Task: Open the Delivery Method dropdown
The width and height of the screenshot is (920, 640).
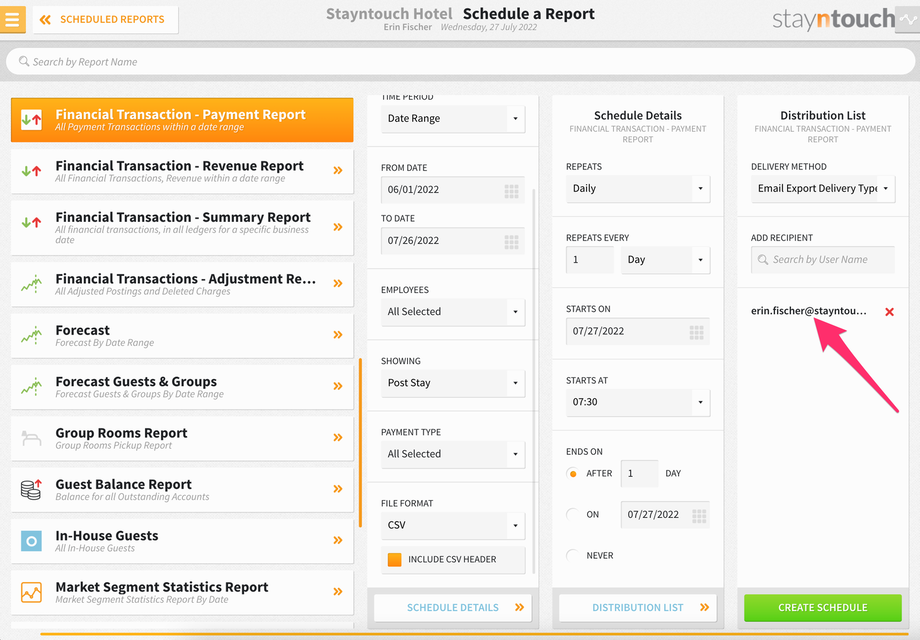Action: click(823, 188)
